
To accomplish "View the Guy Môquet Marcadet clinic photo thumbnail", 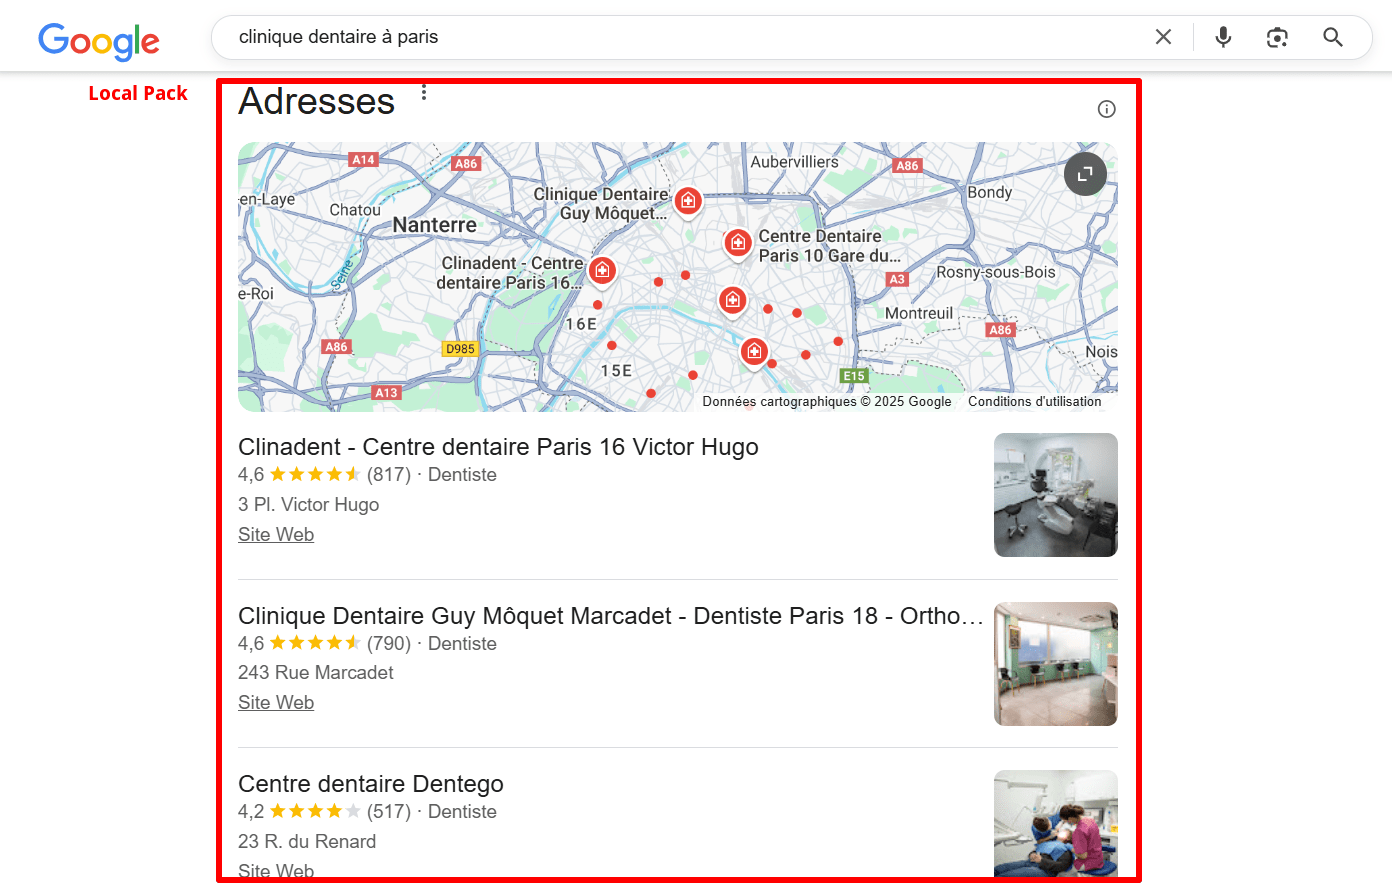I will coord(1056,664).
